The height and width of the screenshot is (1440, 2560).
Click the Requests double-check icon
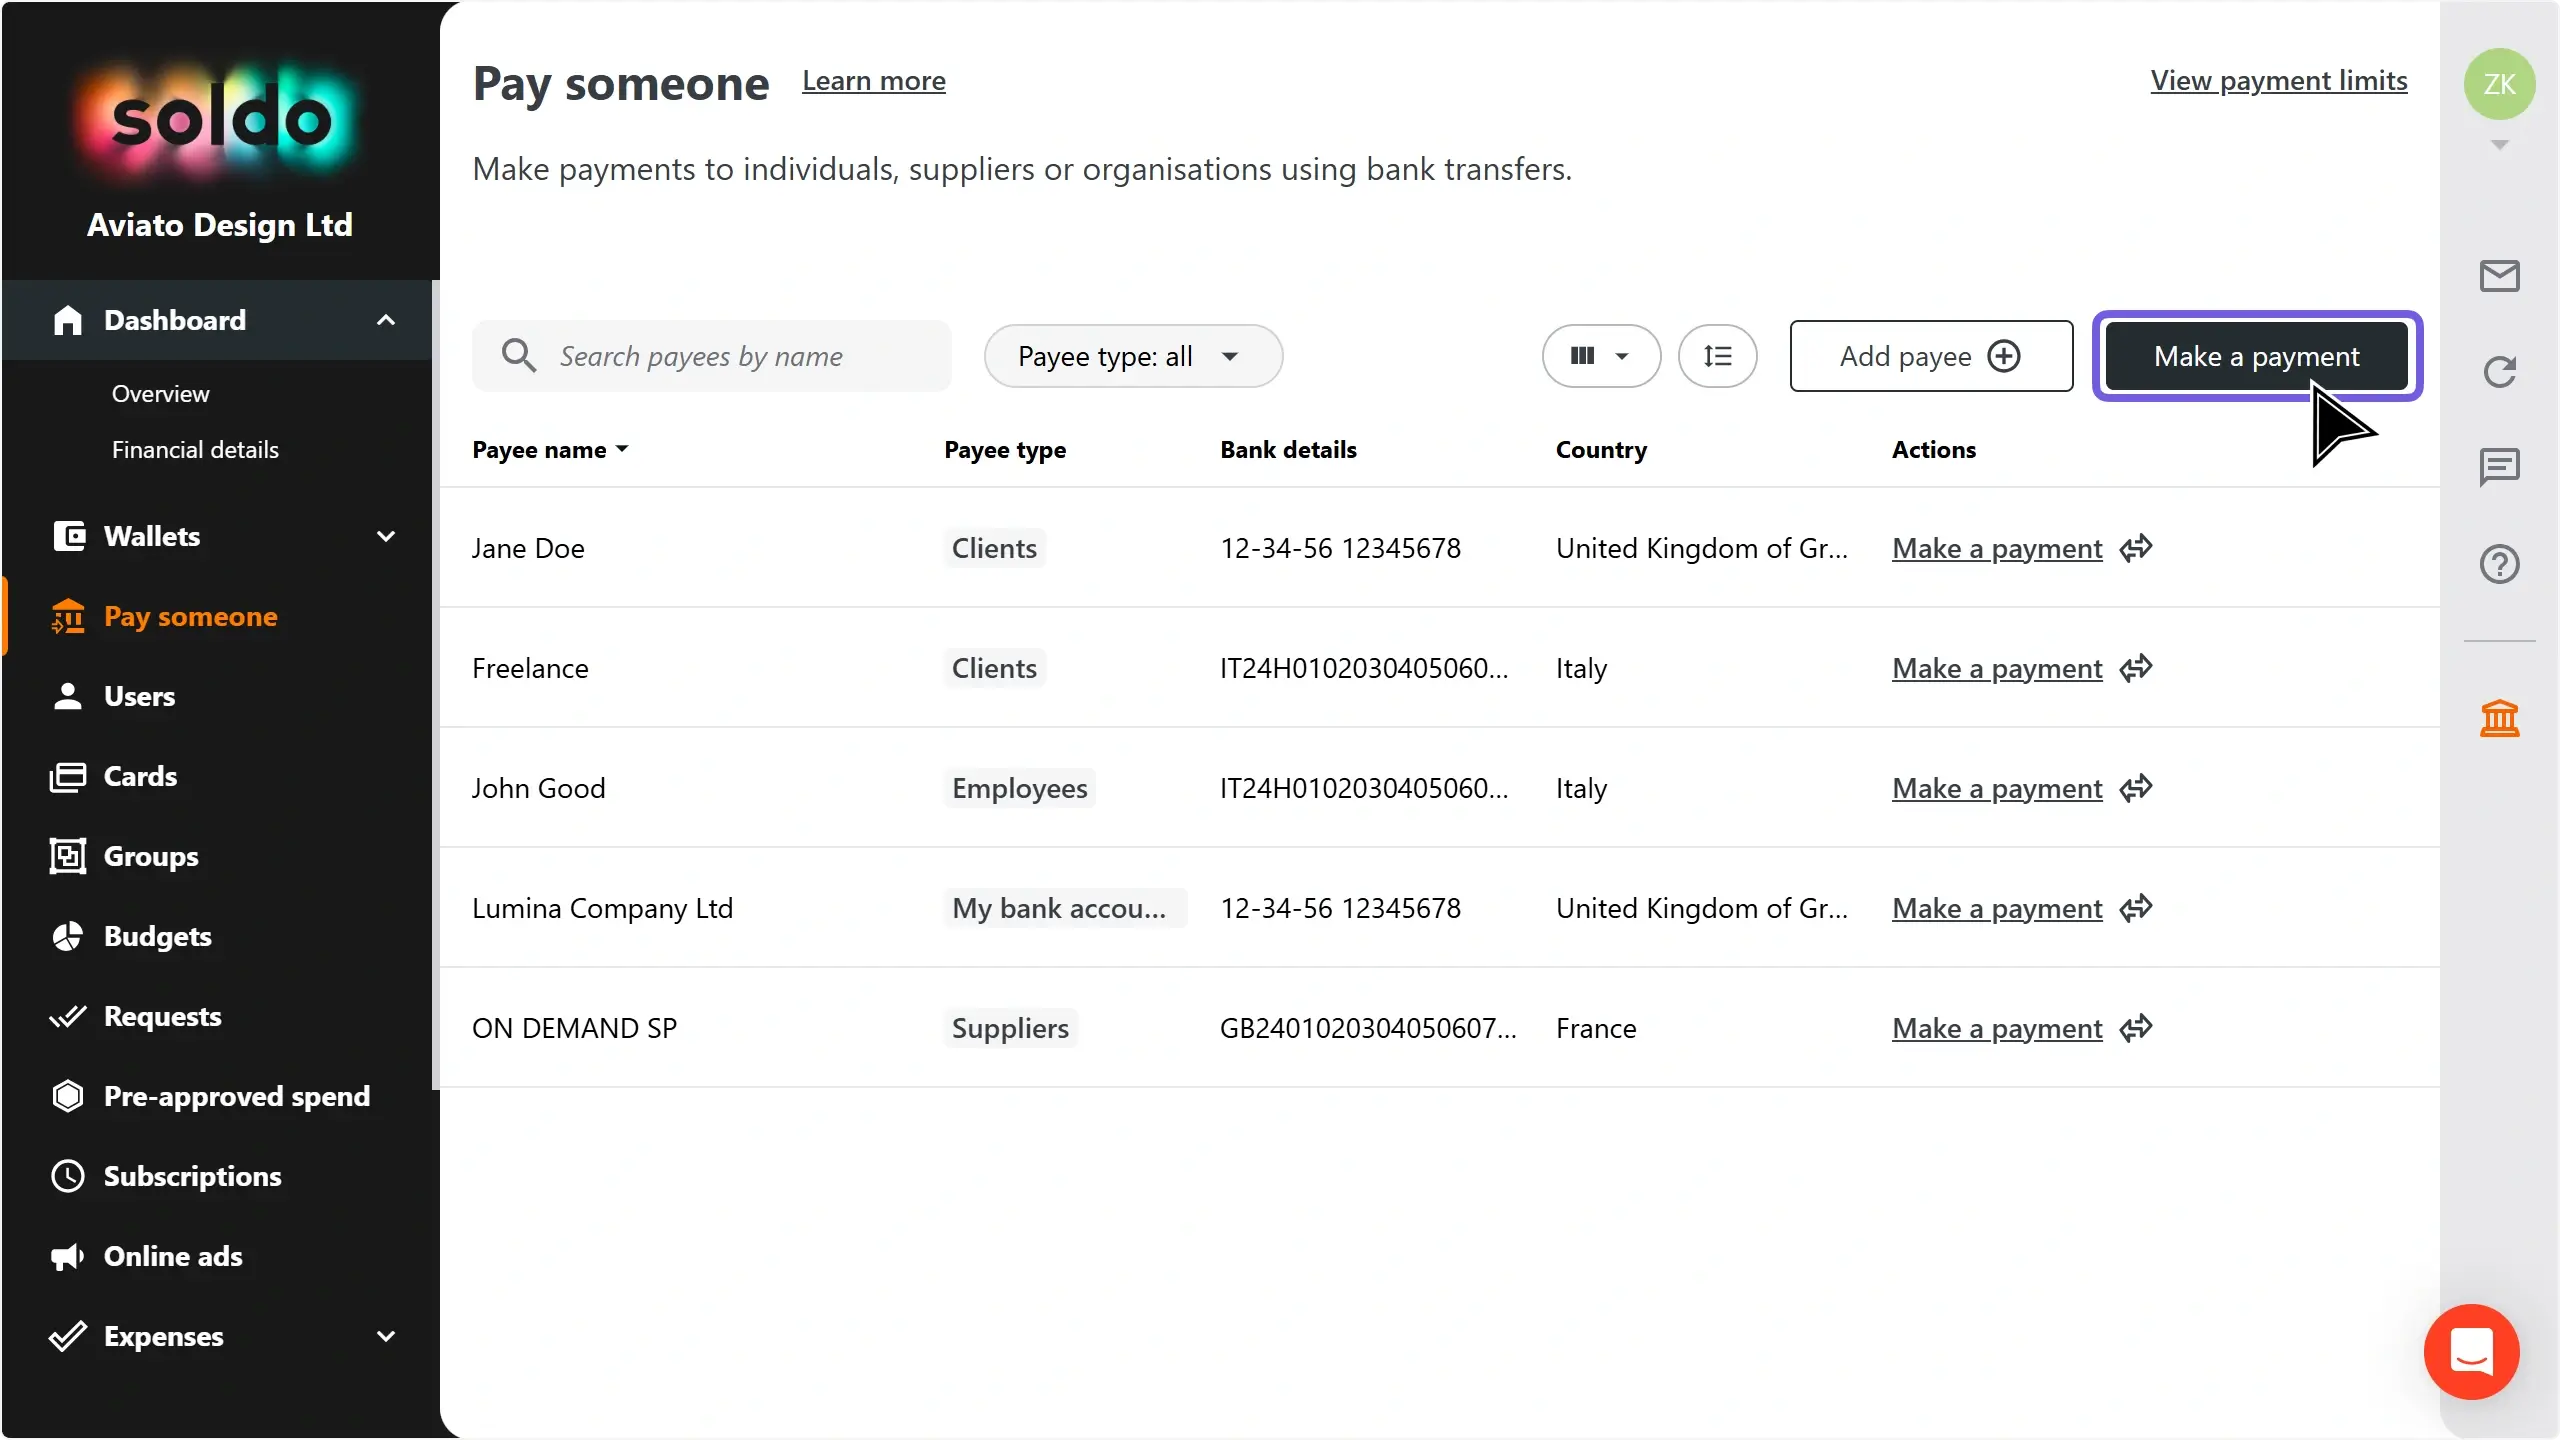[68, 1016]
